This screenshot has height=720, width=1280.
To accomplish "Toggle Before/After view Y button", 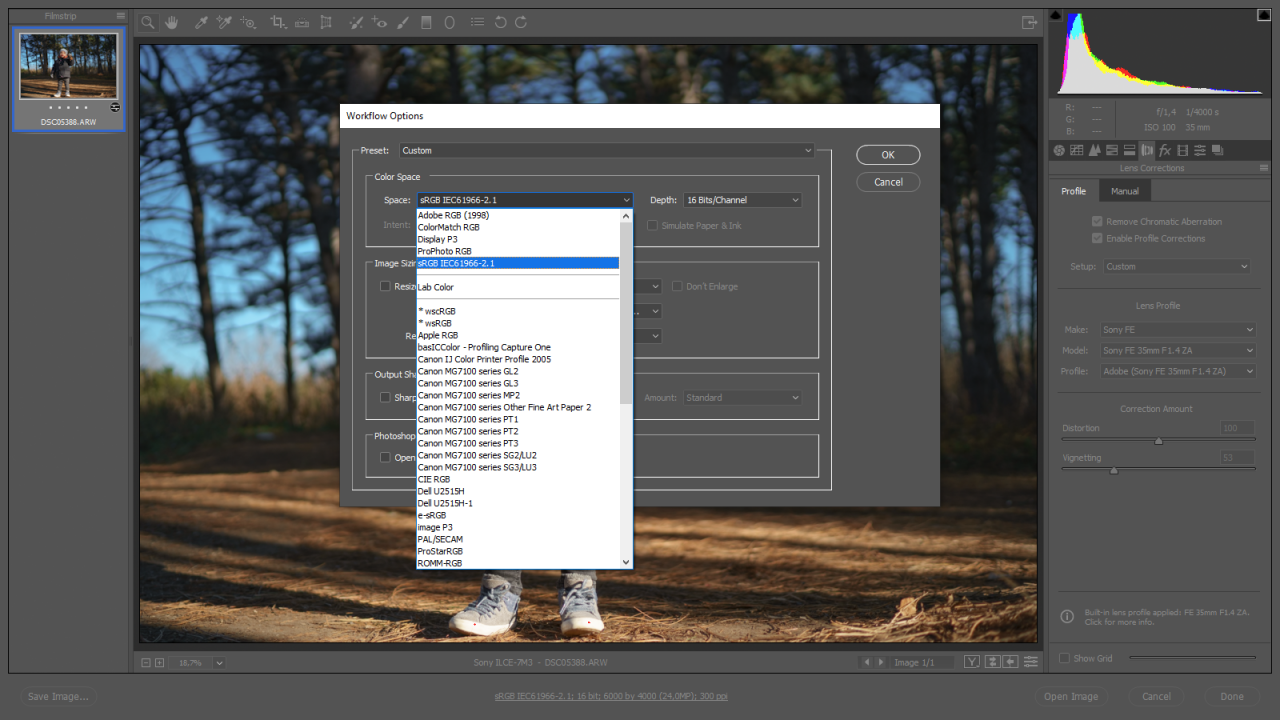I will [972, 662].
